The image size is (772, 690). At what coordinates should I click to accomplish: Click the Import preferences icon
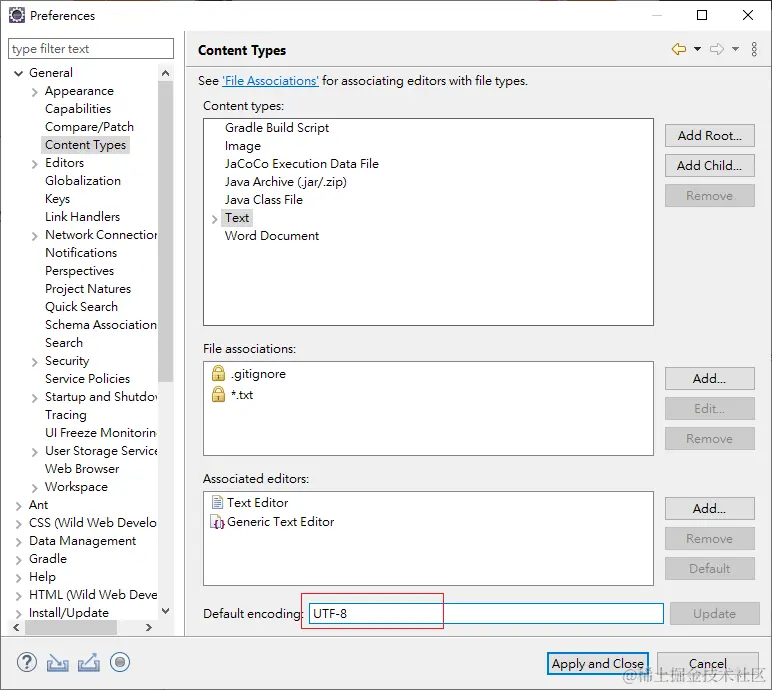tap(58, 663)
